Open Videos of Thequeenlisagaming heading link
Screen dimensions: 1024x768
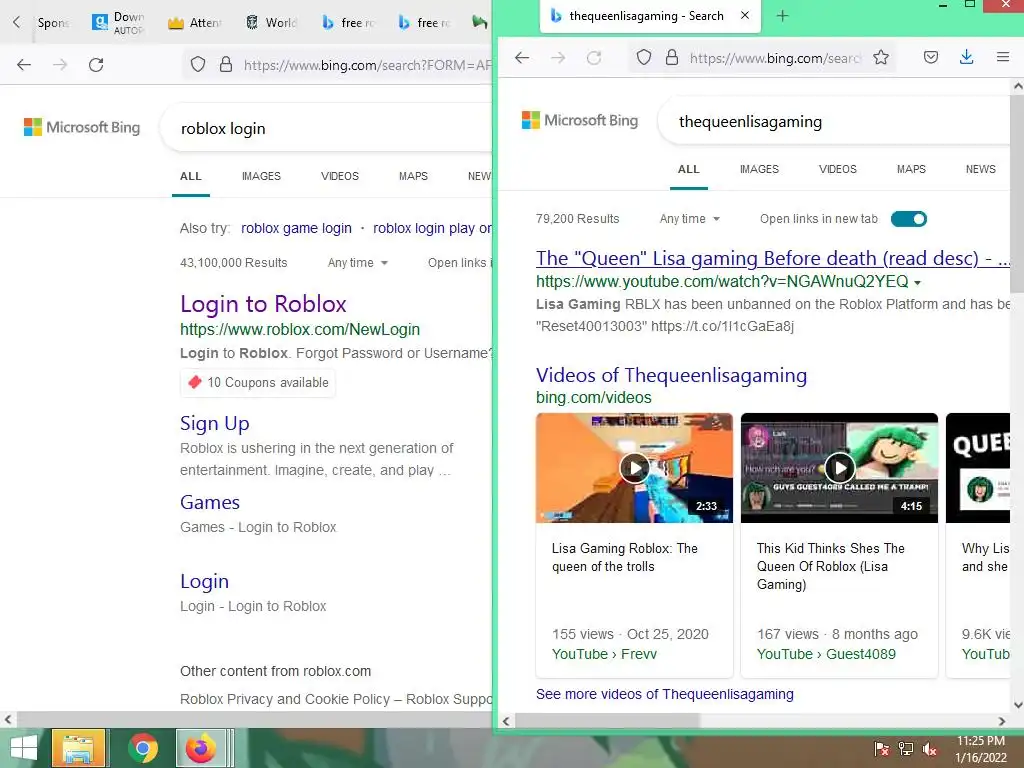[x=671, y=375]
